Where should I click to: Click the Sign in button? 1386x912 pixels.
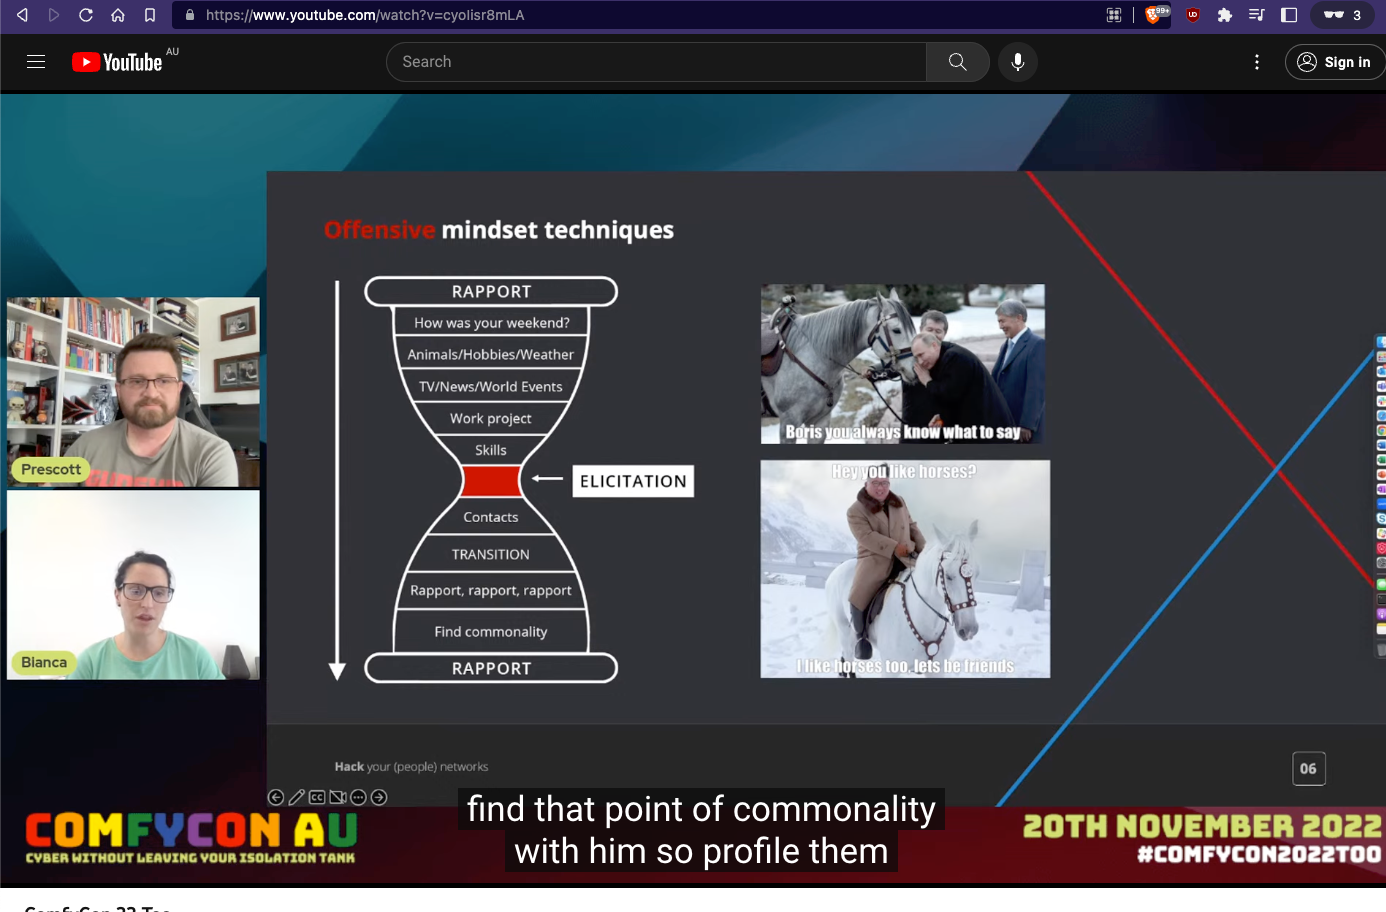[x=1334, y=62]
